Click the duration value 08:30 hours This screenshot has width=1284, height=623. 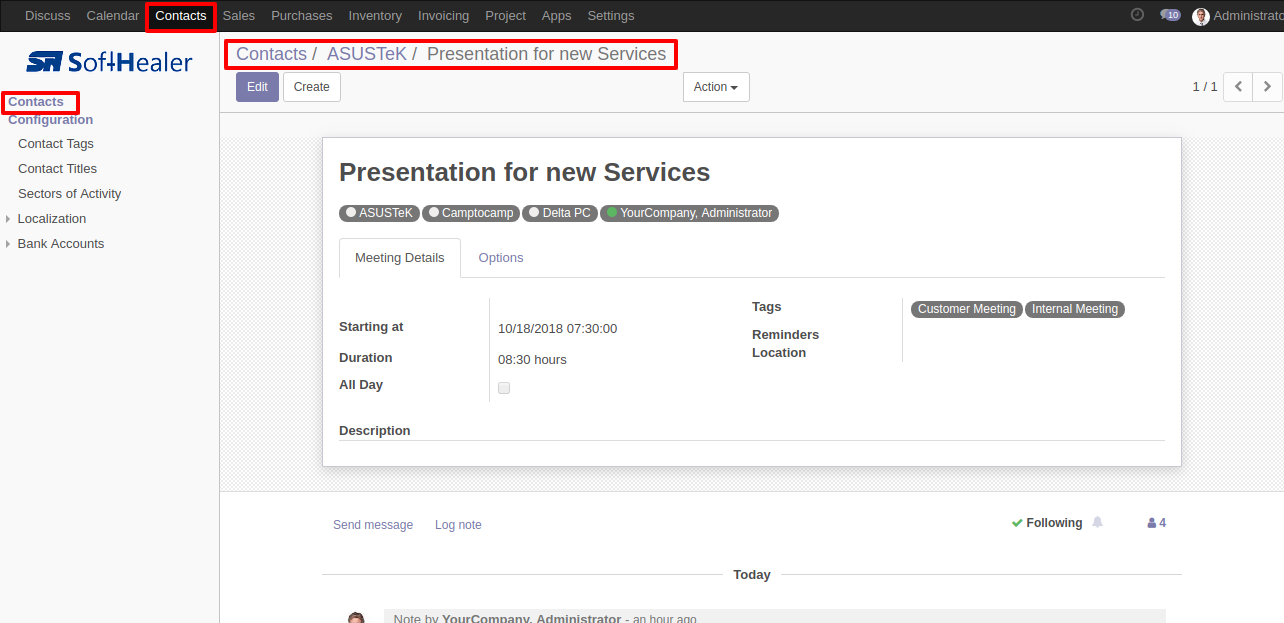[533, 360]
